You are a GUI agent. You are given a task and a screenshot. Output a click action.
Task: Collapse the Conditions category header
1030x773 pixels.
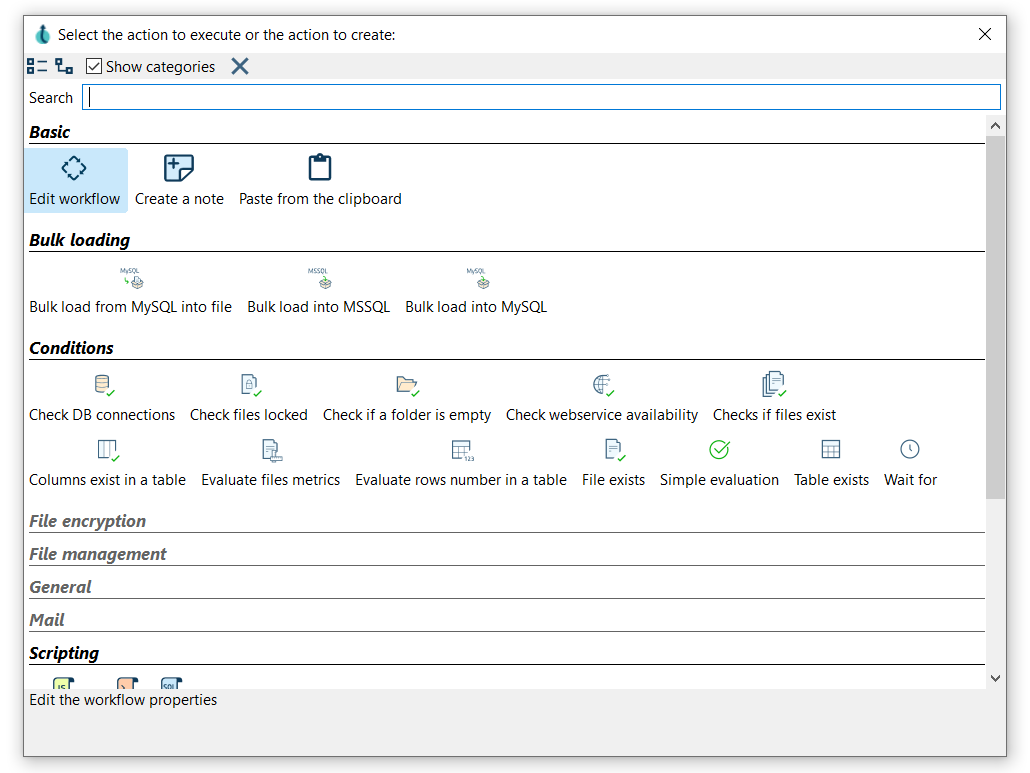(72, 348)
